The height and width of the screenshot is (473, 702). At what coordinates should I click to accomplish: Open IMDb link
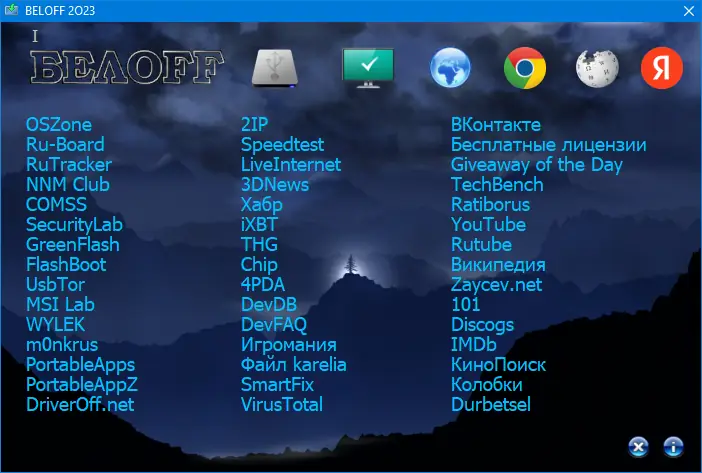474,345
